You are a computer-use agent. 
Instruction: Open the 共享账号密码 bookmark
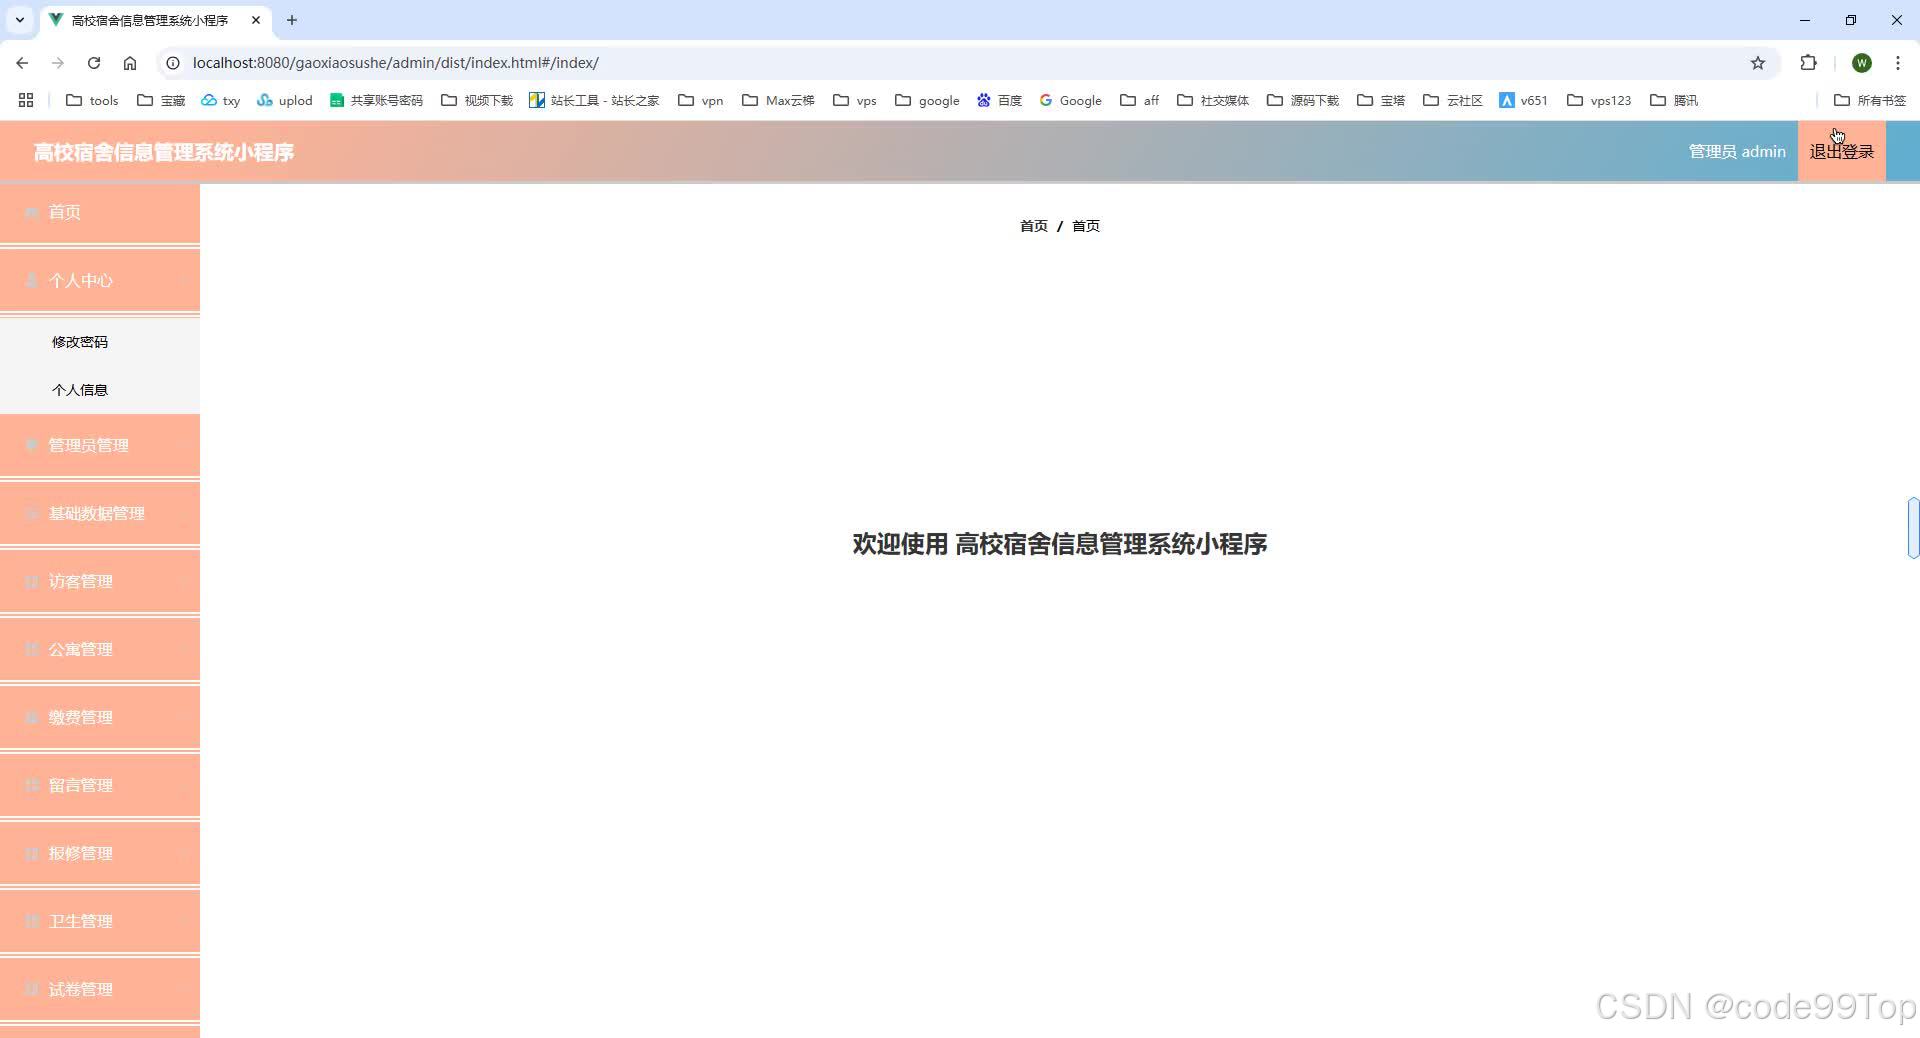coord(376,100)
